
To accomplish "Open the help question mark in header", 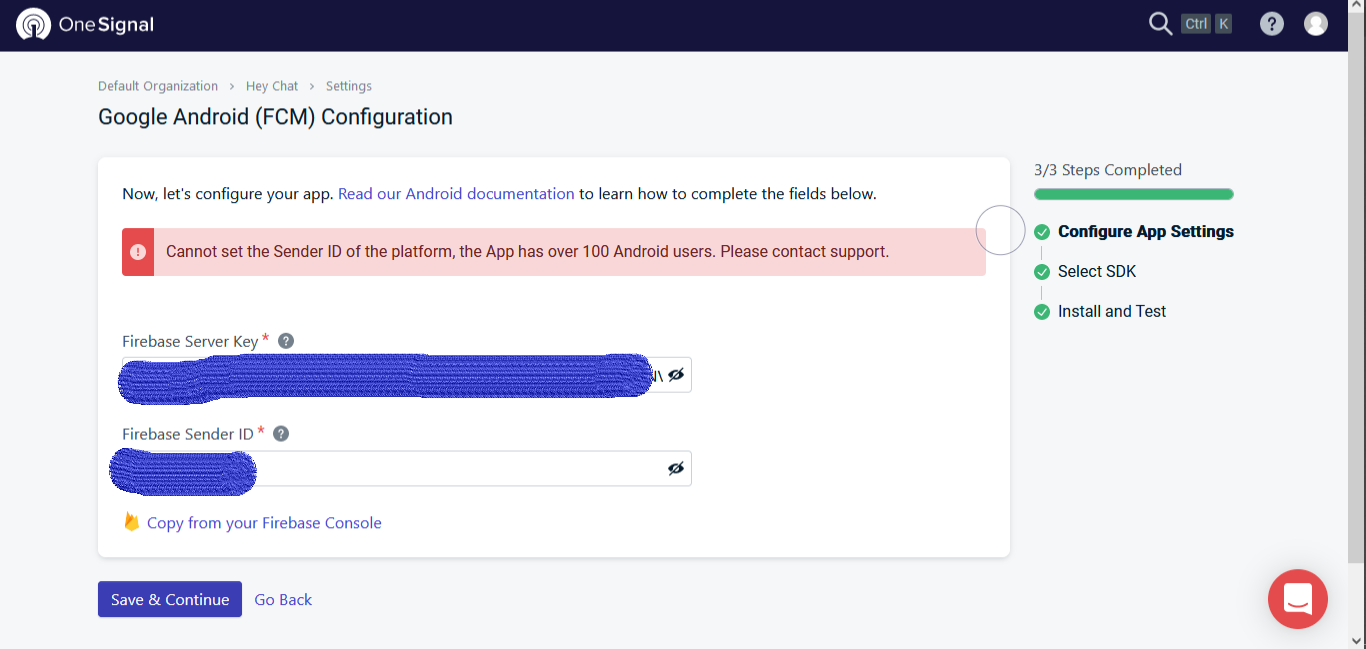I will [1272, 24].
